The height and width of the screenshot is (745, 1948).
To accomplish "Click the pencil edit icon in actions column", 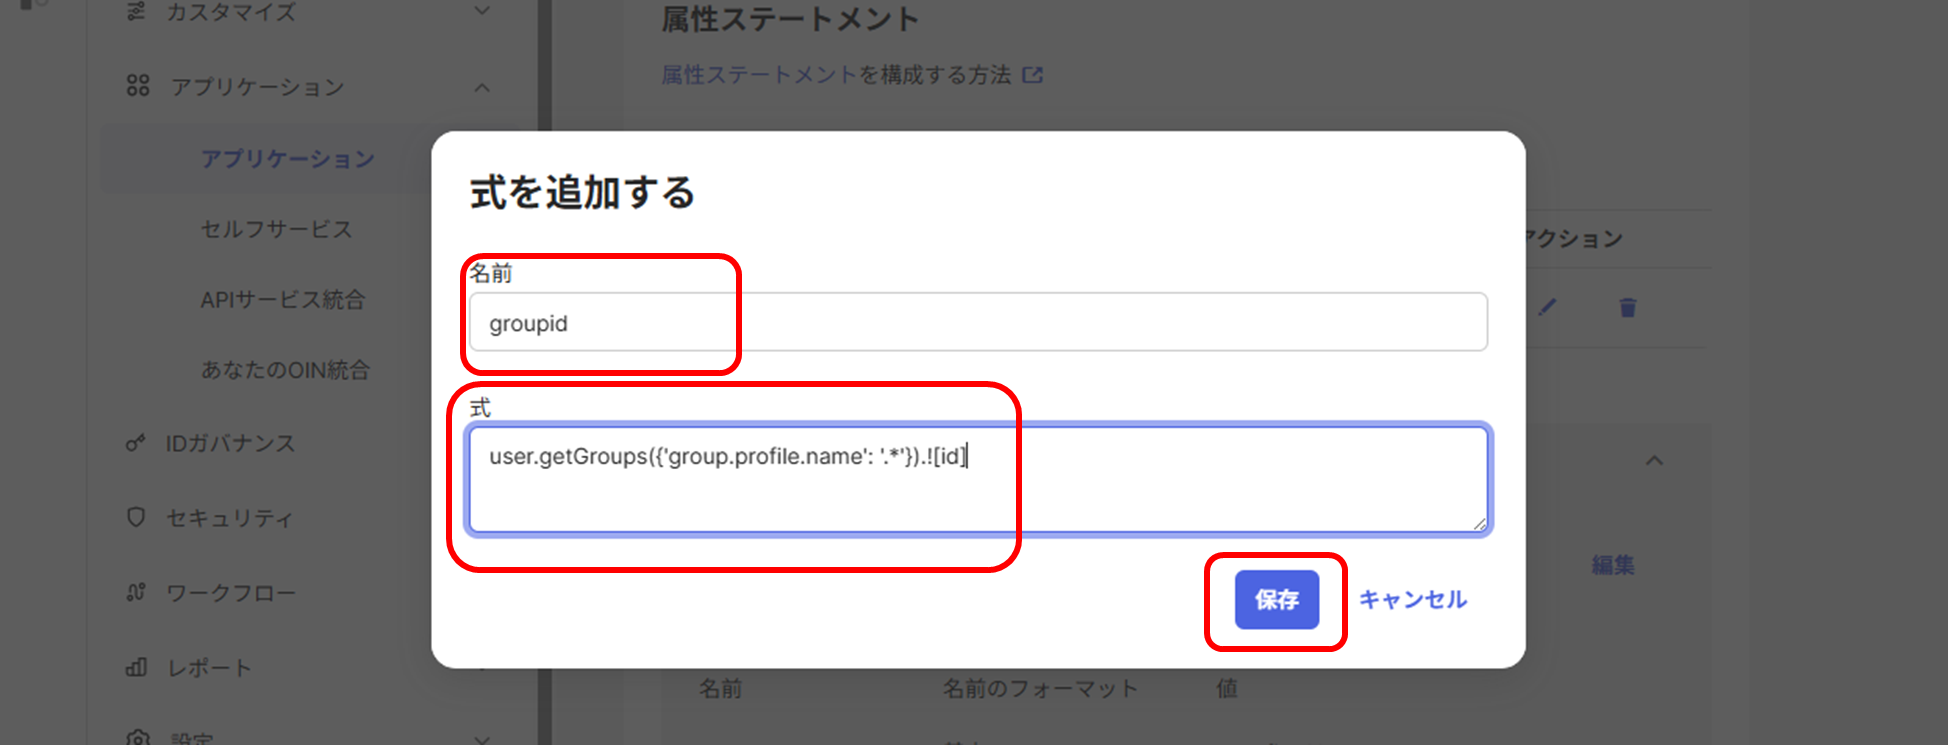I will (1547, 307).
